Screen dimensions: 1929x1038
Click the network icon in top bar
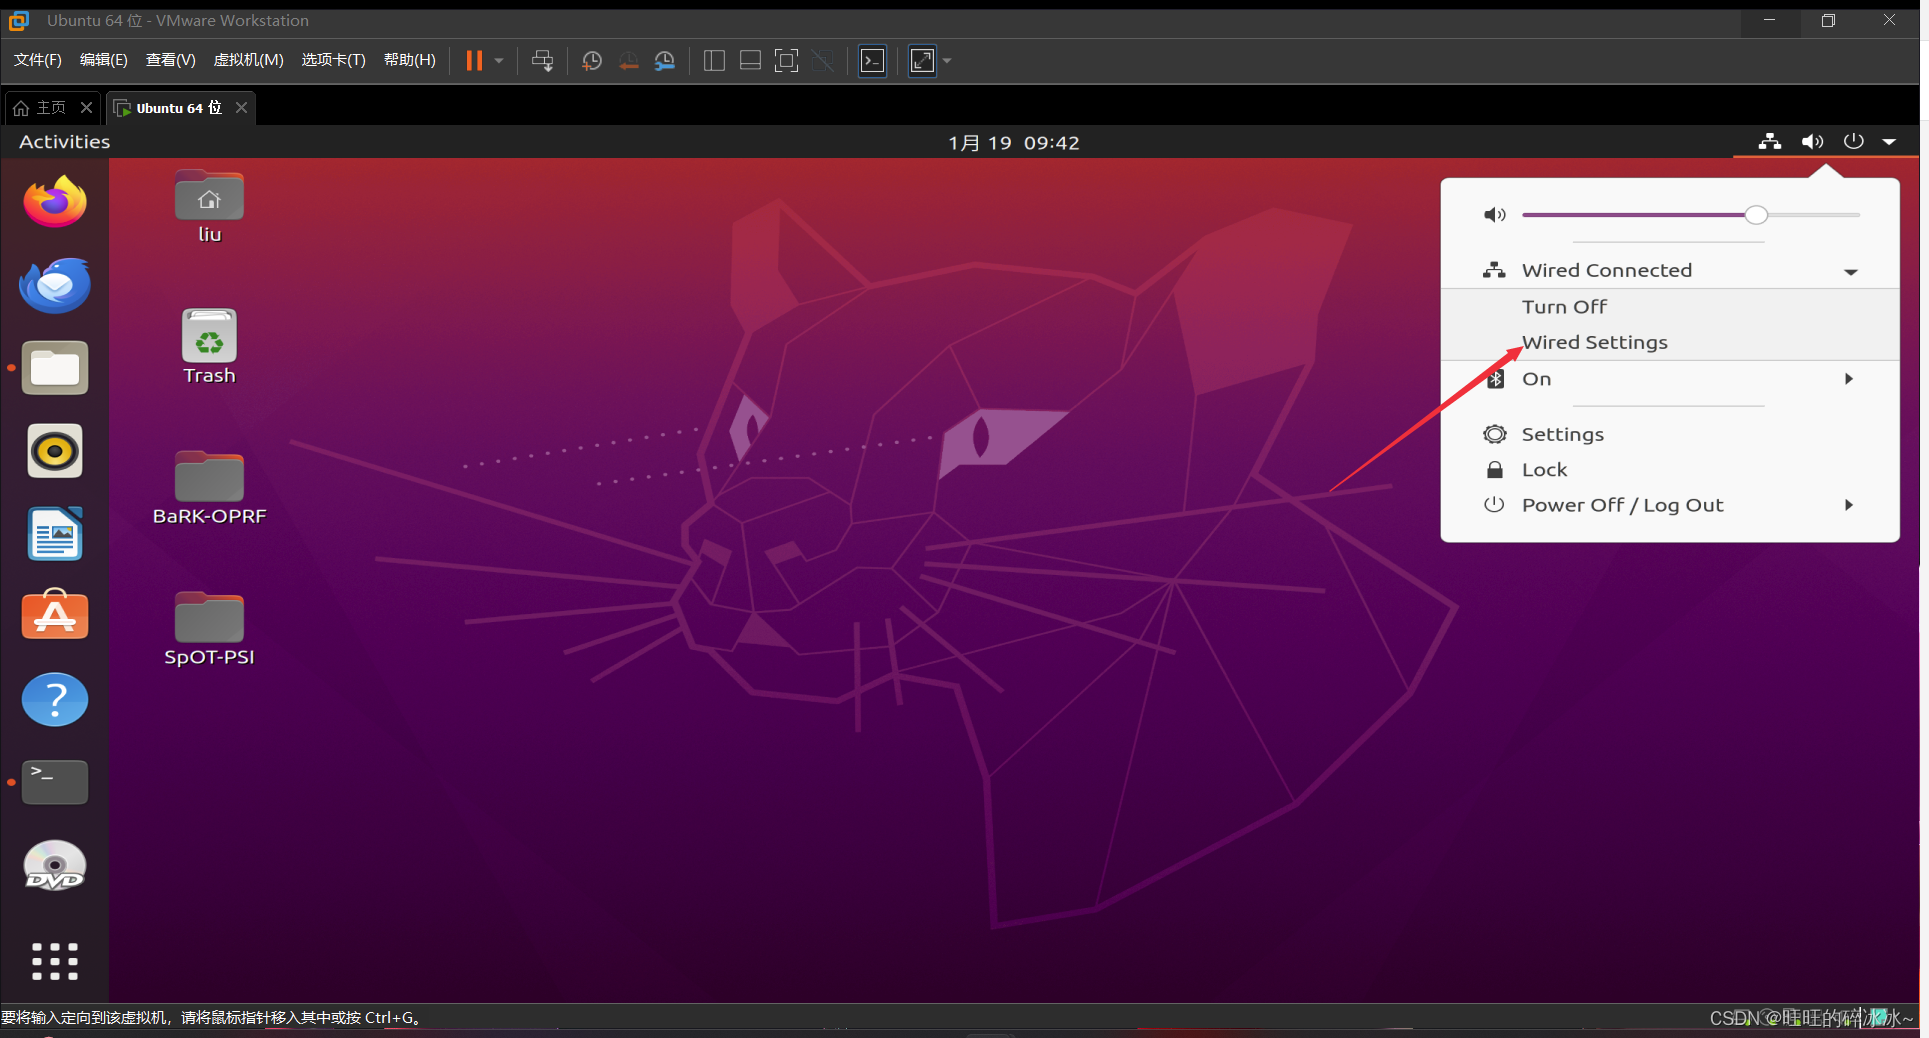coord(1770,142)
